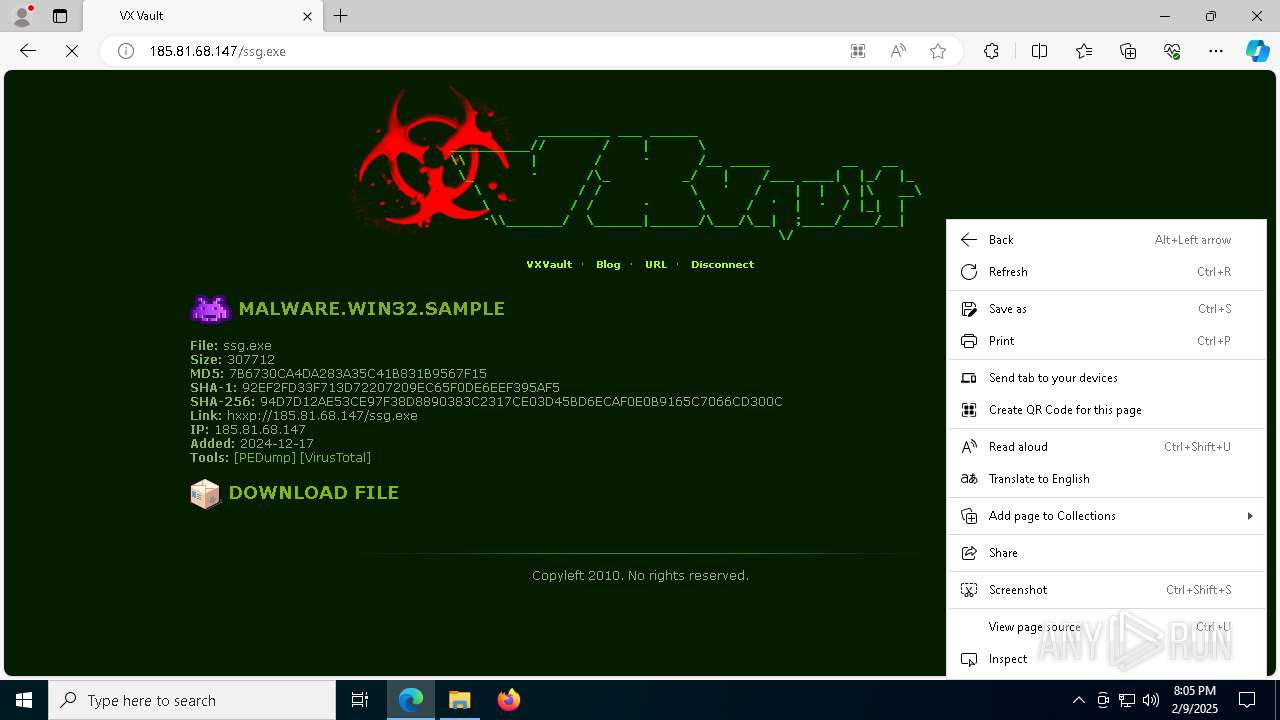Click the taskbar clock showing 8:05 PM
The height and width of the screenshot is (720, 1280).
point(1194,700)
